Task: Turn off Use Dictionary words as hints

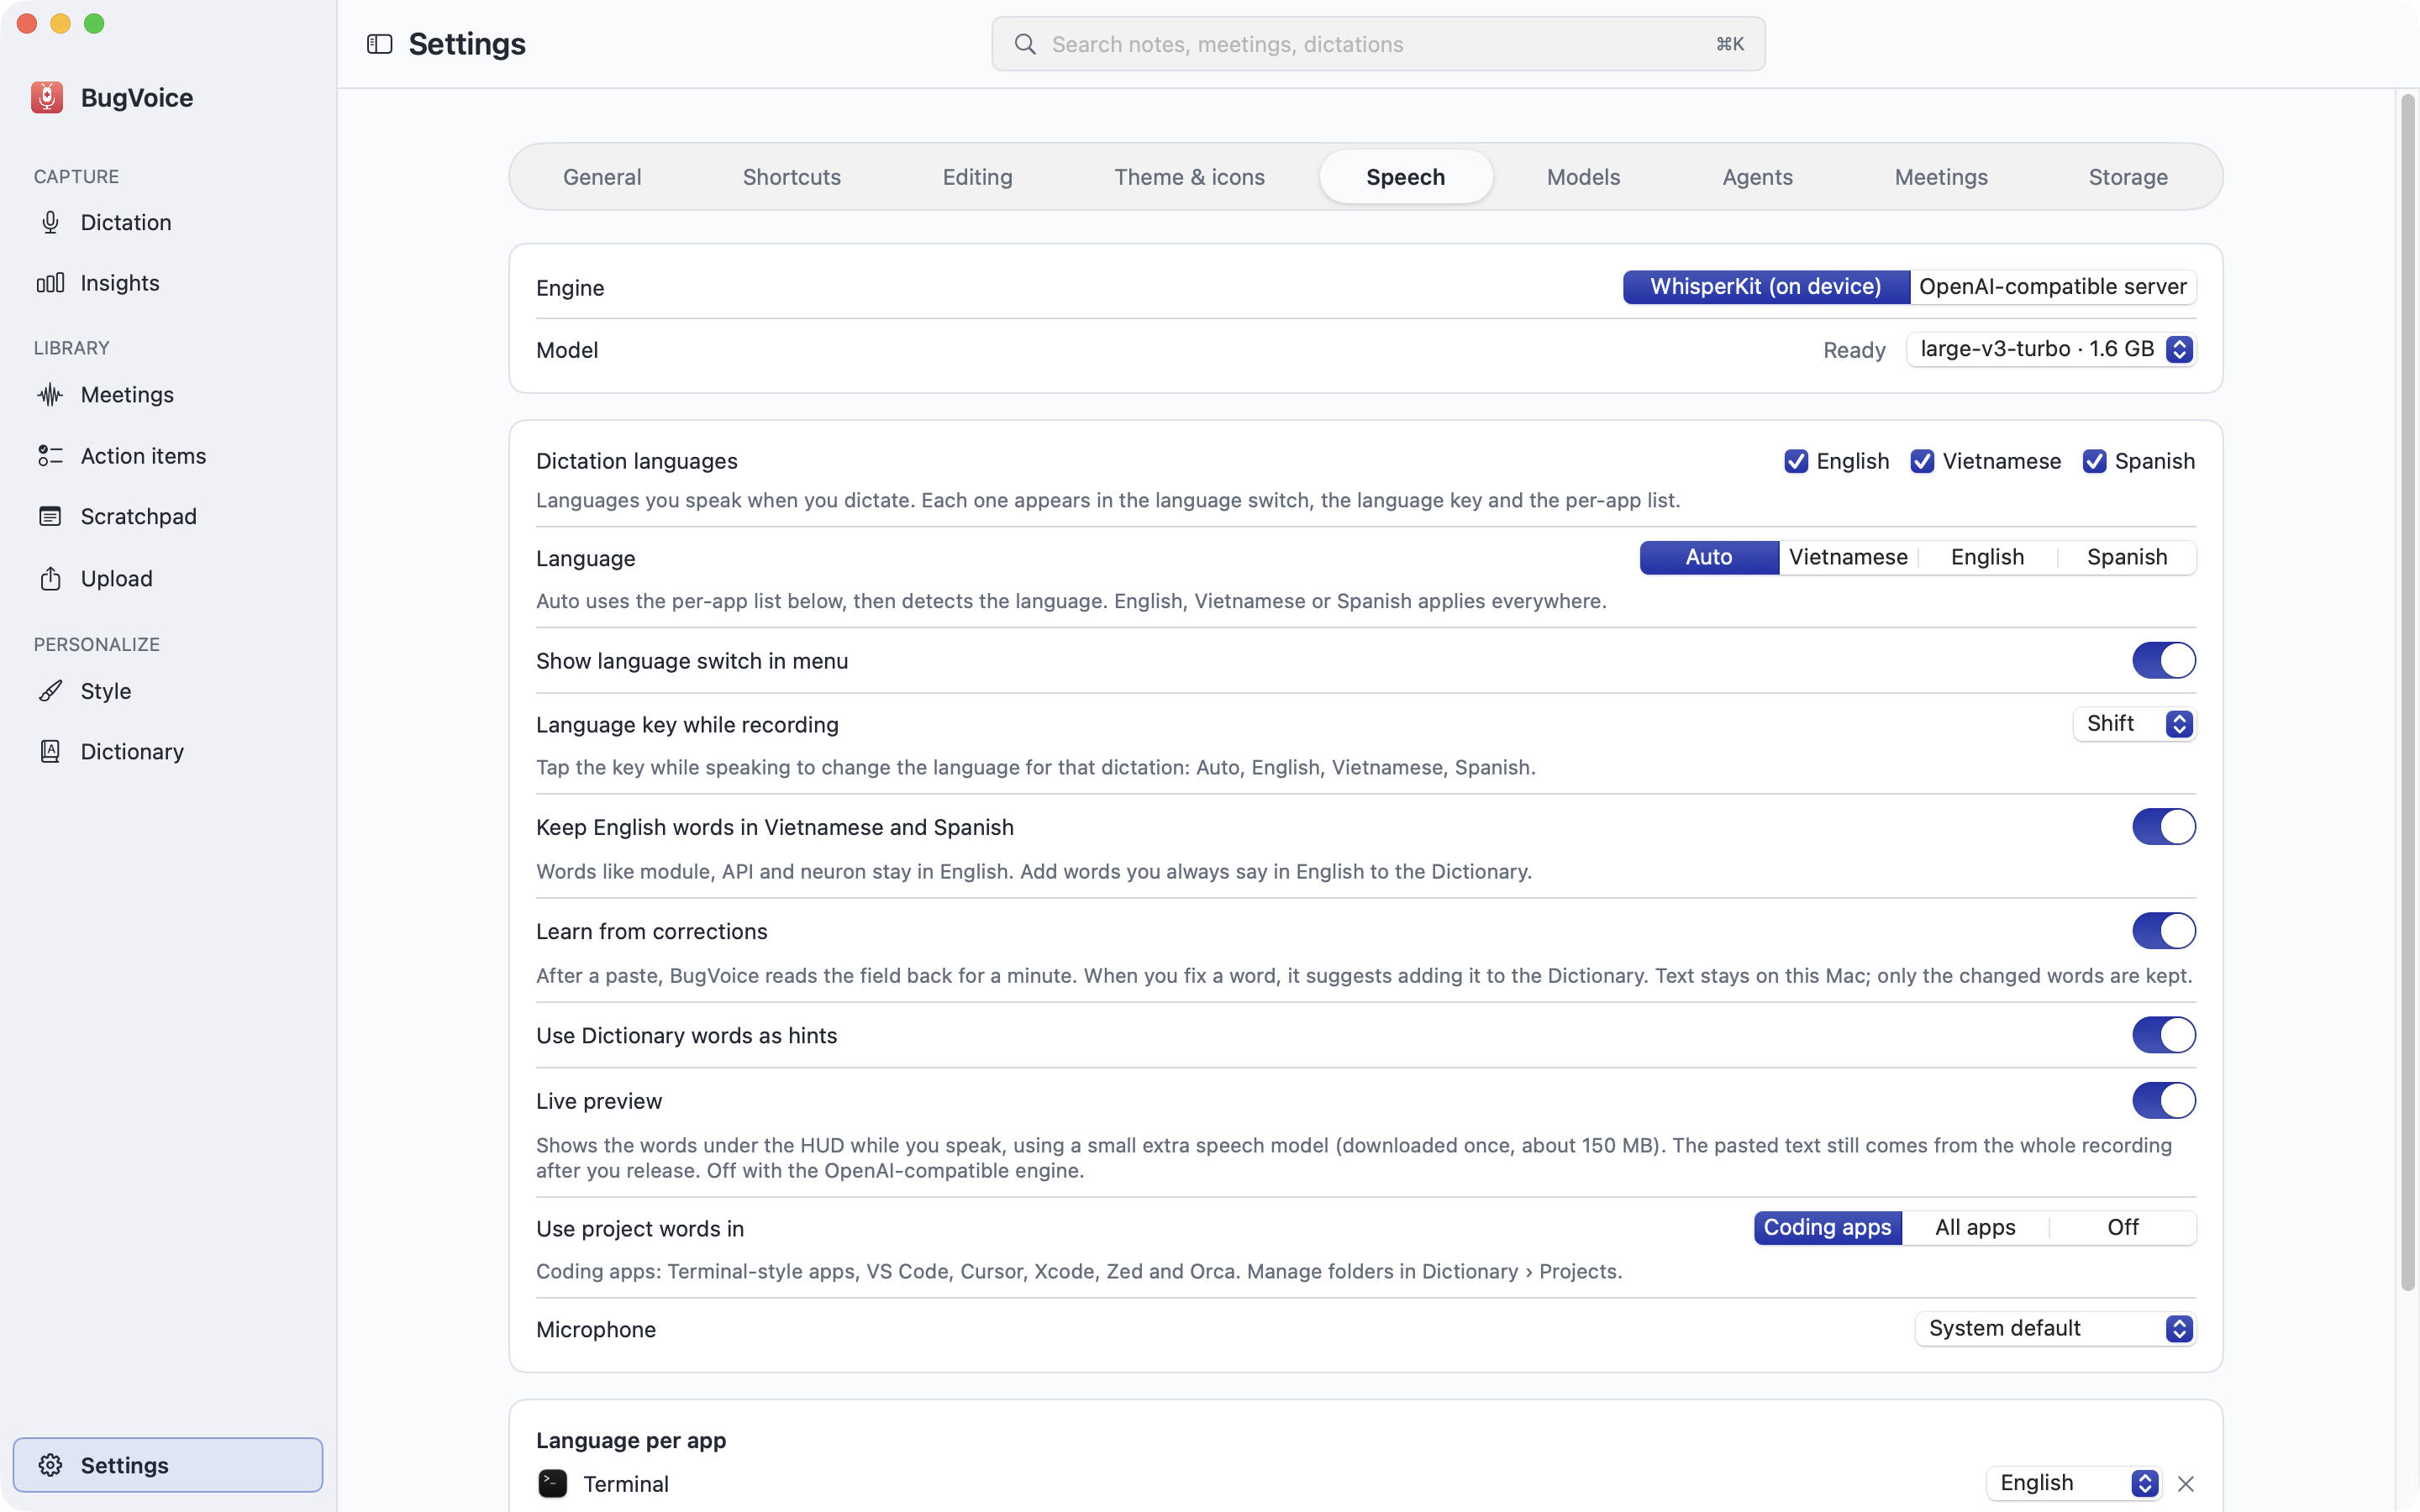Action: 2163,1035
